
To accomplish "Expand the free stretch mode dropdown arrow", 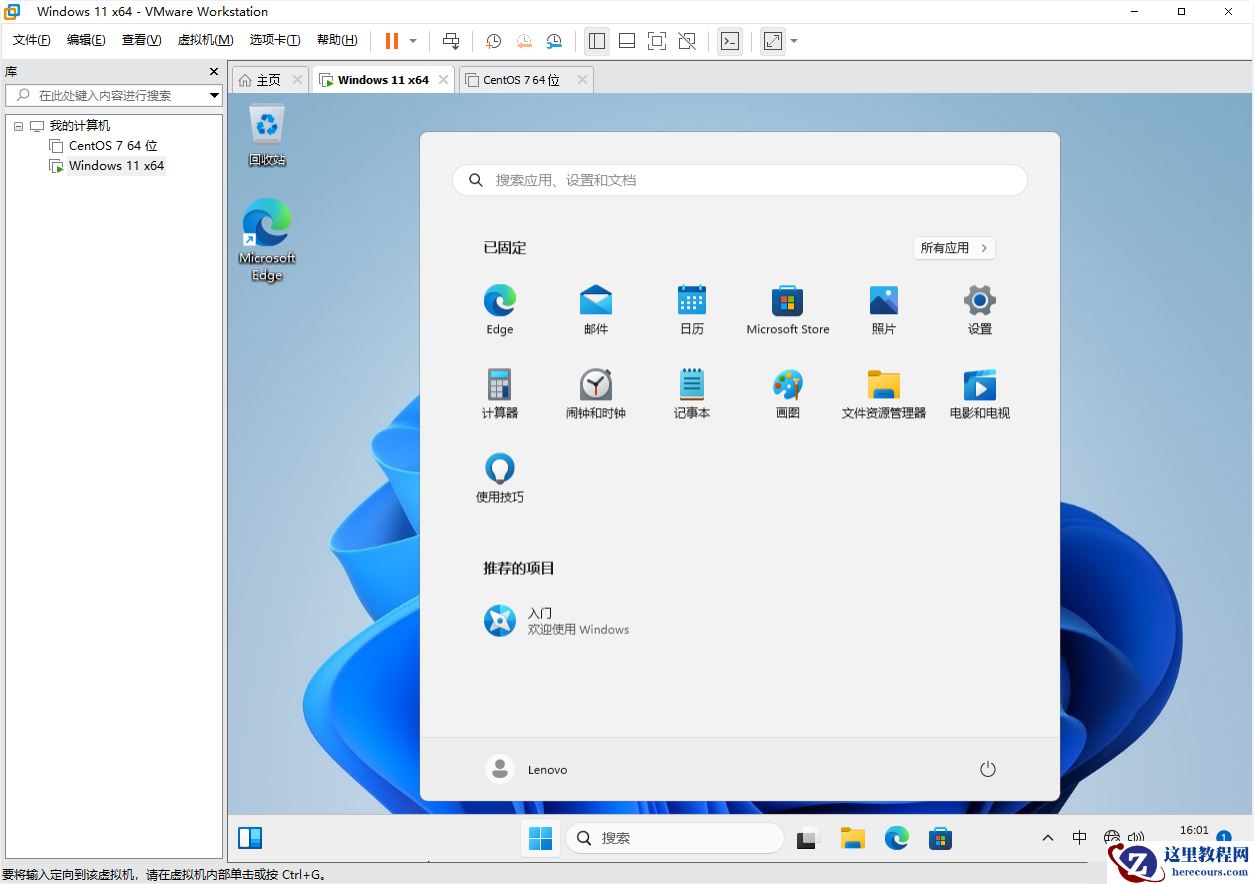I will coord(795,41).
